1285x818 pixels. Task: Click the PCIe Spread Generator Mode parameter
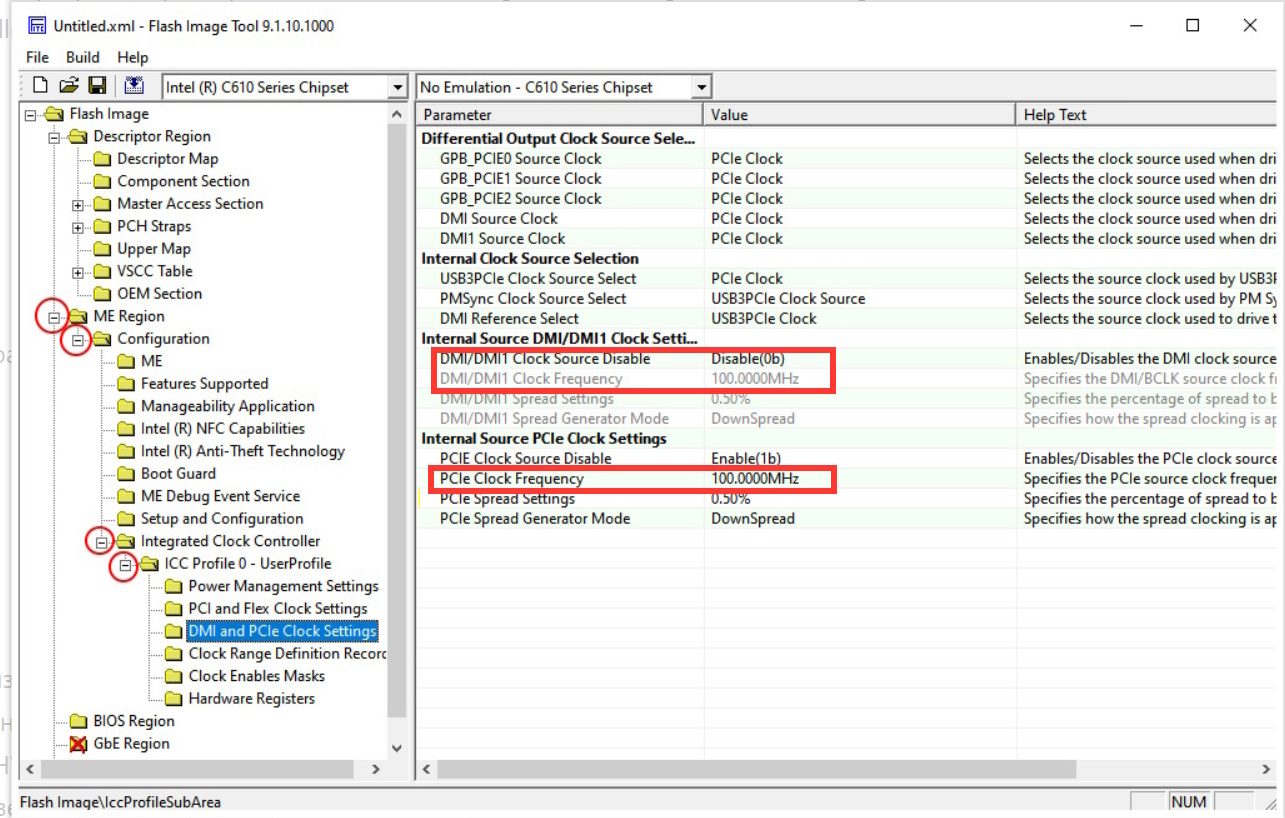(535, 518)
